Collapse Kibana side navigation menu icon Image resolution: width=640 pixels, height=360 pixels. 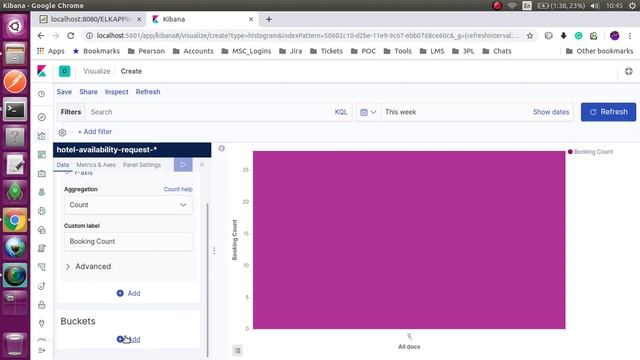(x=42, y=350)
